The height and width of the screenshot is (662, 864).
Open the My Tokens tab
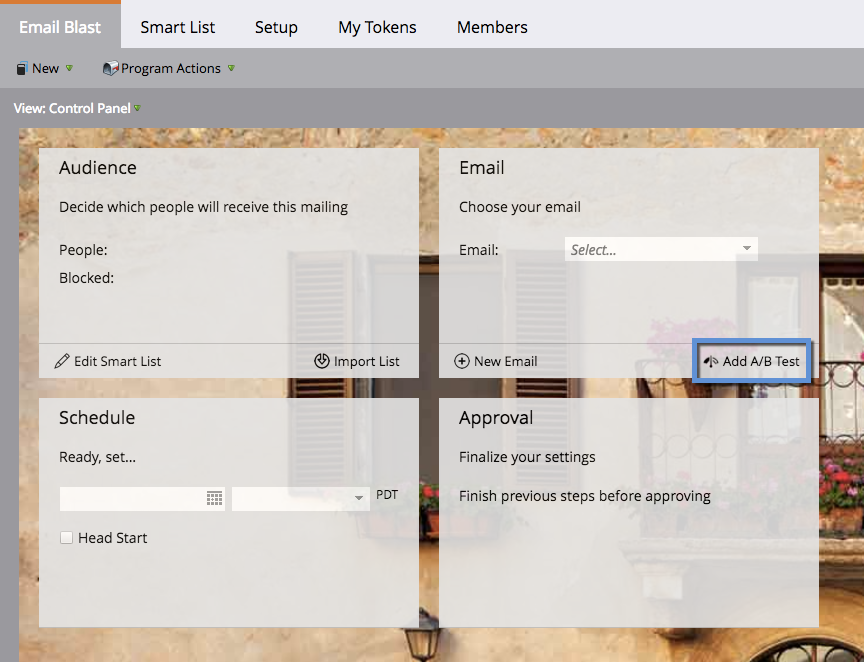point(377,27)
